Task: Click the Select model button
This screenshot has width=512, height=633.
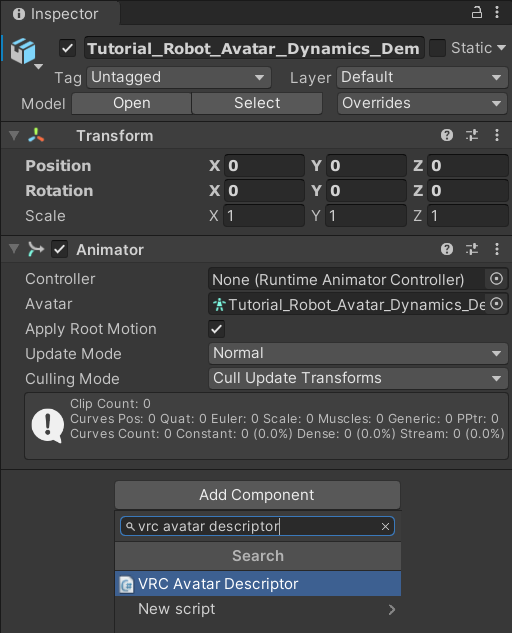Action: pyautogui.click(x=257, y=103)
